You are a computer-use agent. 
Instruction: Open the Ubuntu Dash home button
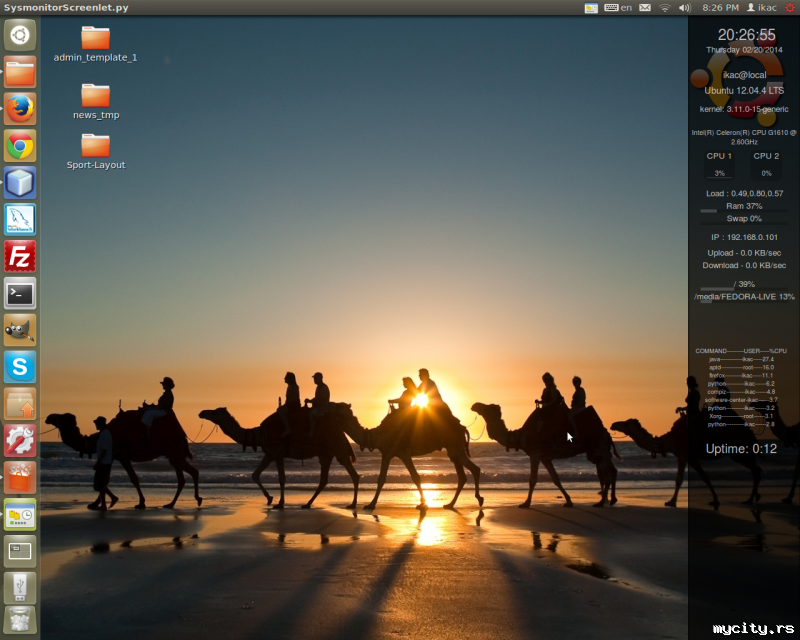point(20,36)
